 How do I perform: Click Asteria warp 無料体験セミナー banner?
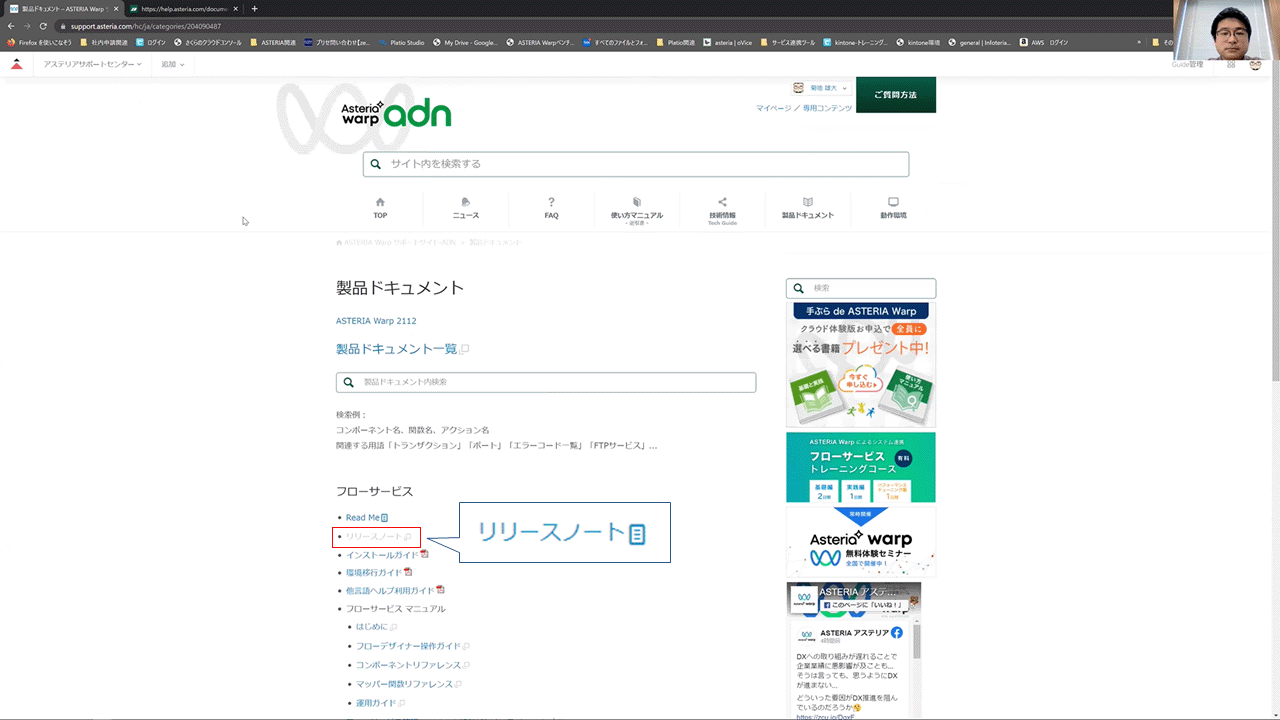[x=861, y=541]
